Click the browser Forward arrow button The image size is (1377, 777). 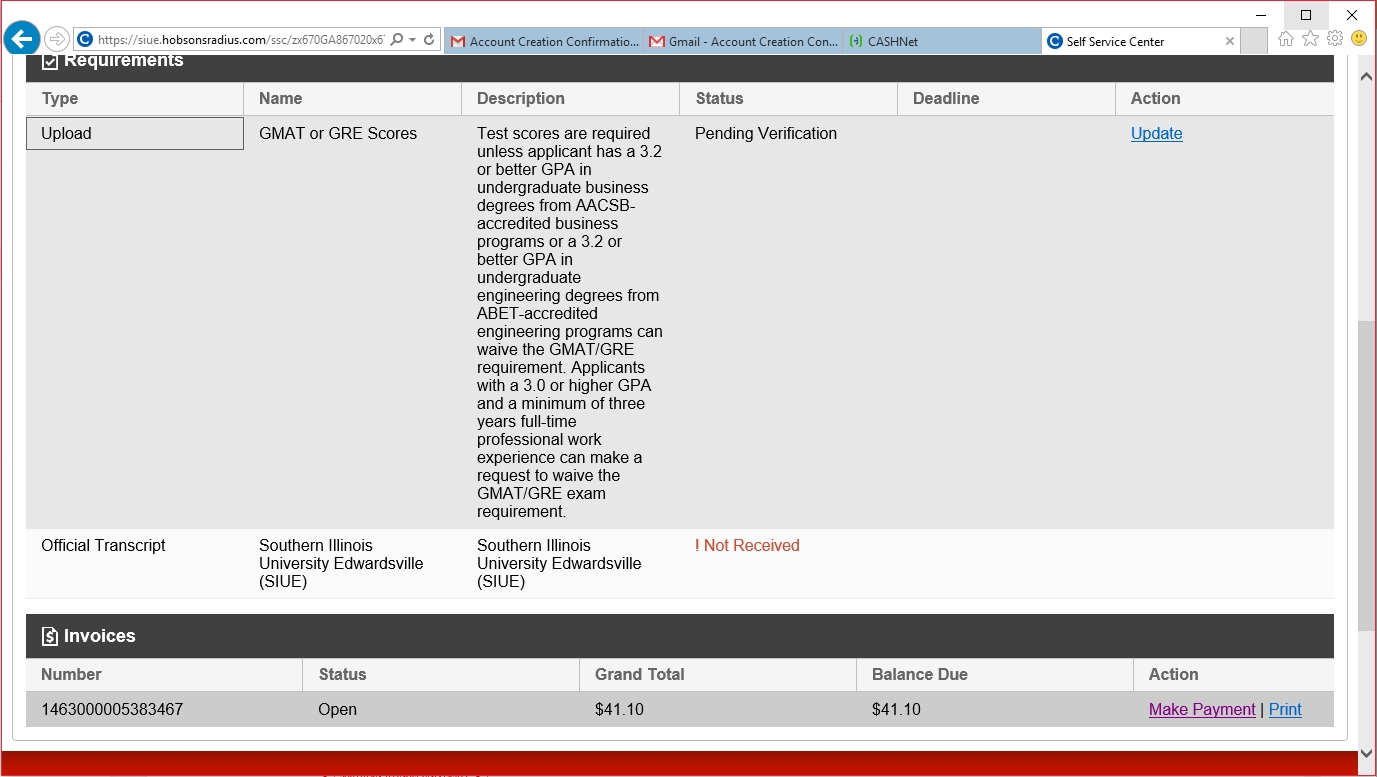point(57,40)
